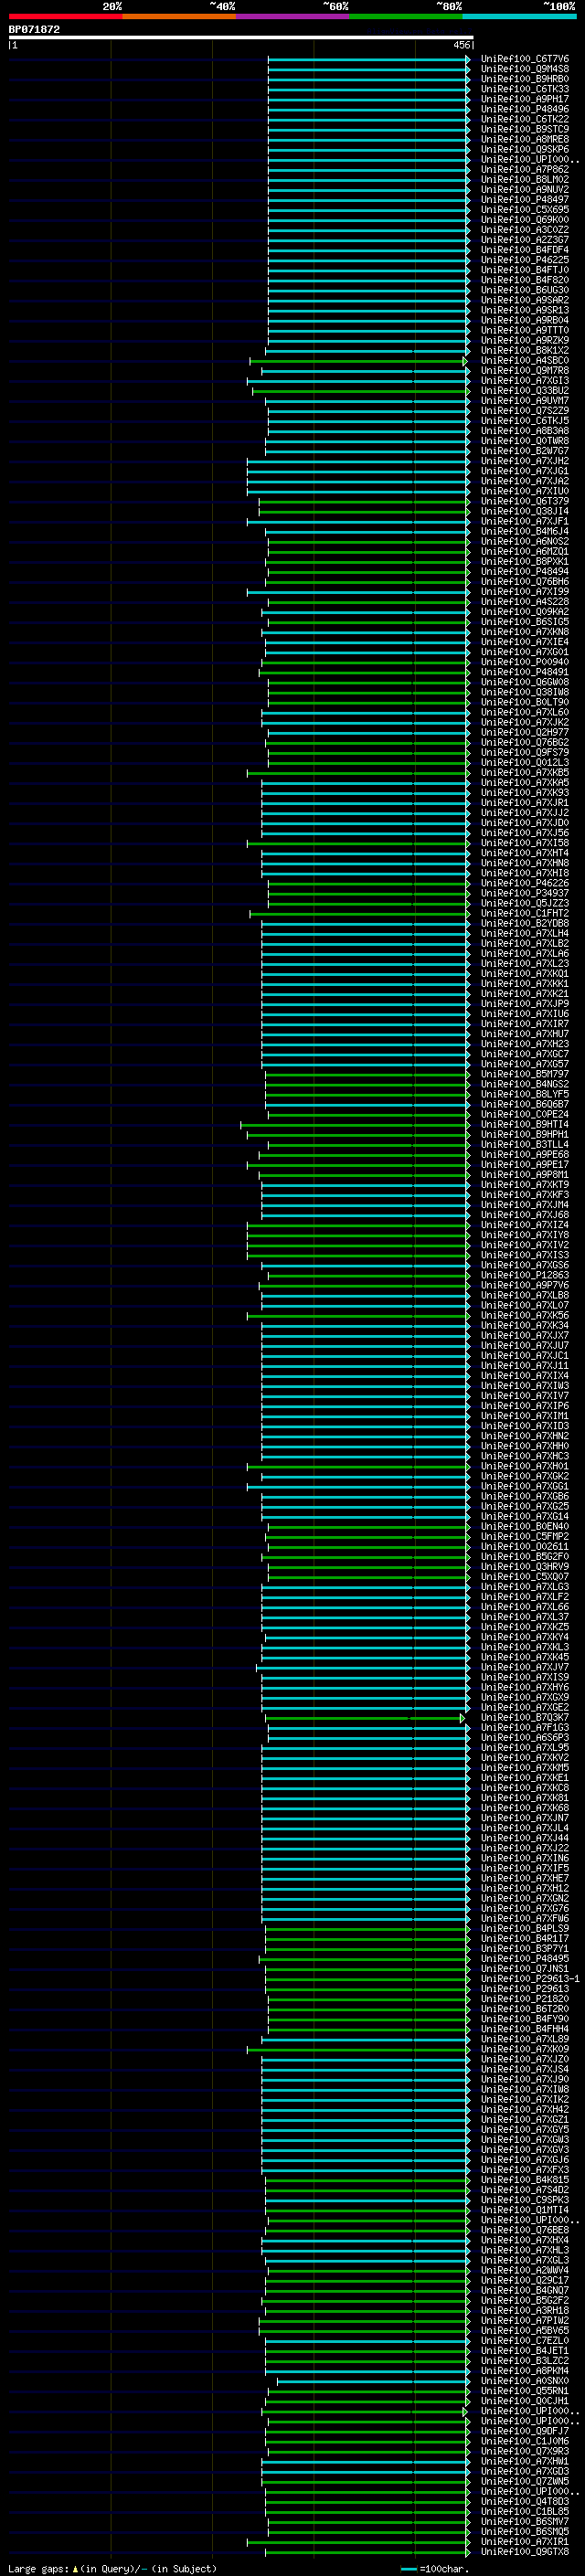The height and width of the screenshot is (2576, 585).
Task: Click UniRef100_A7XJC1 label
Action: (524, 1355)
